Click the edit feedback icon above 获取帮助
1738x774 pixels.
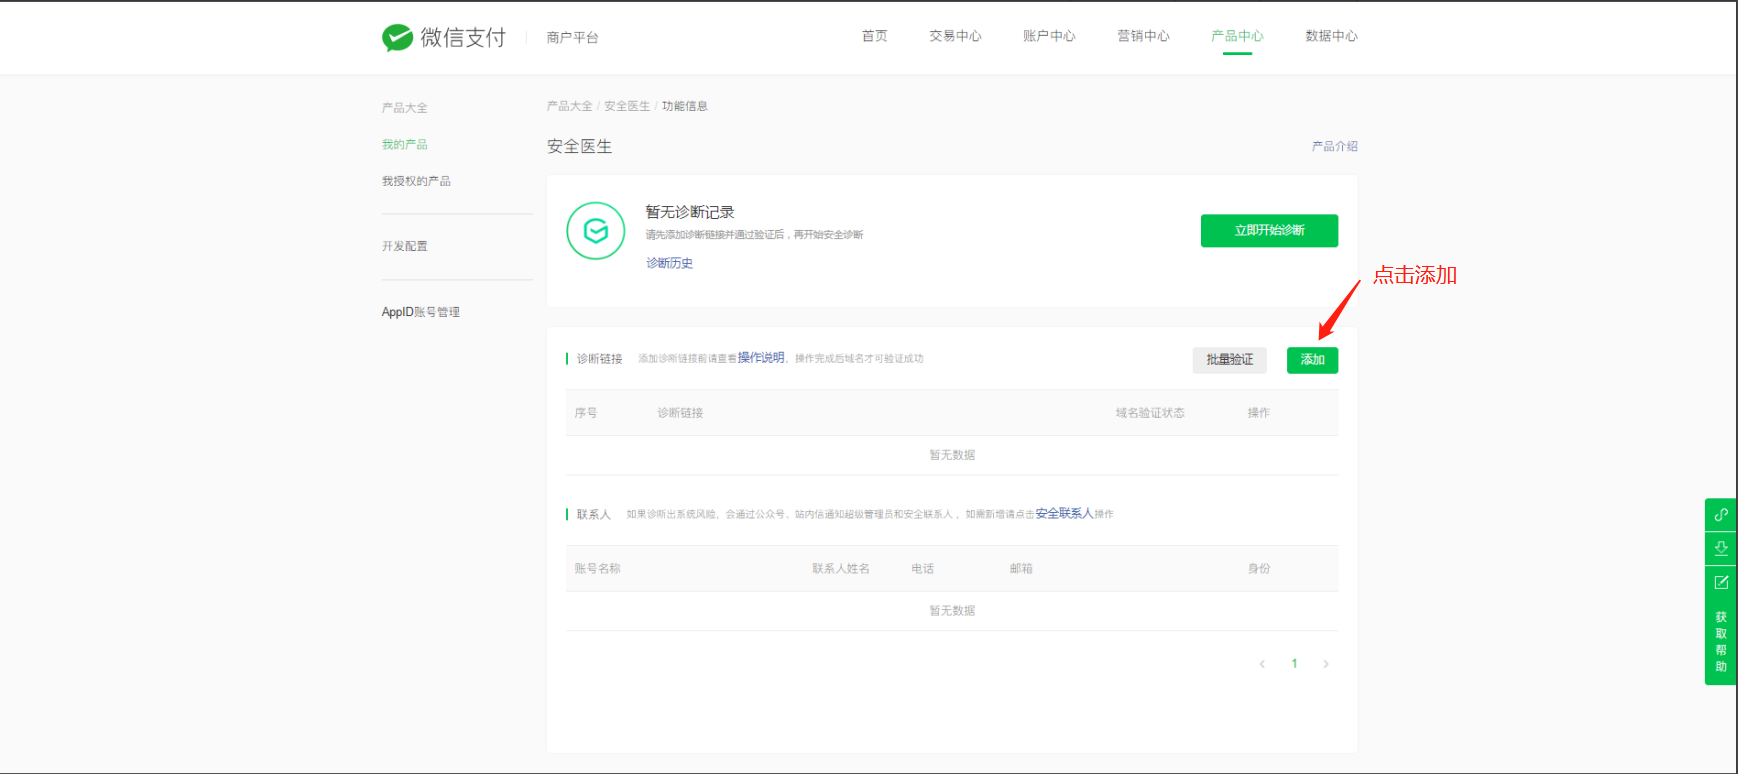pyautogui.click(x=1721, y=582)
